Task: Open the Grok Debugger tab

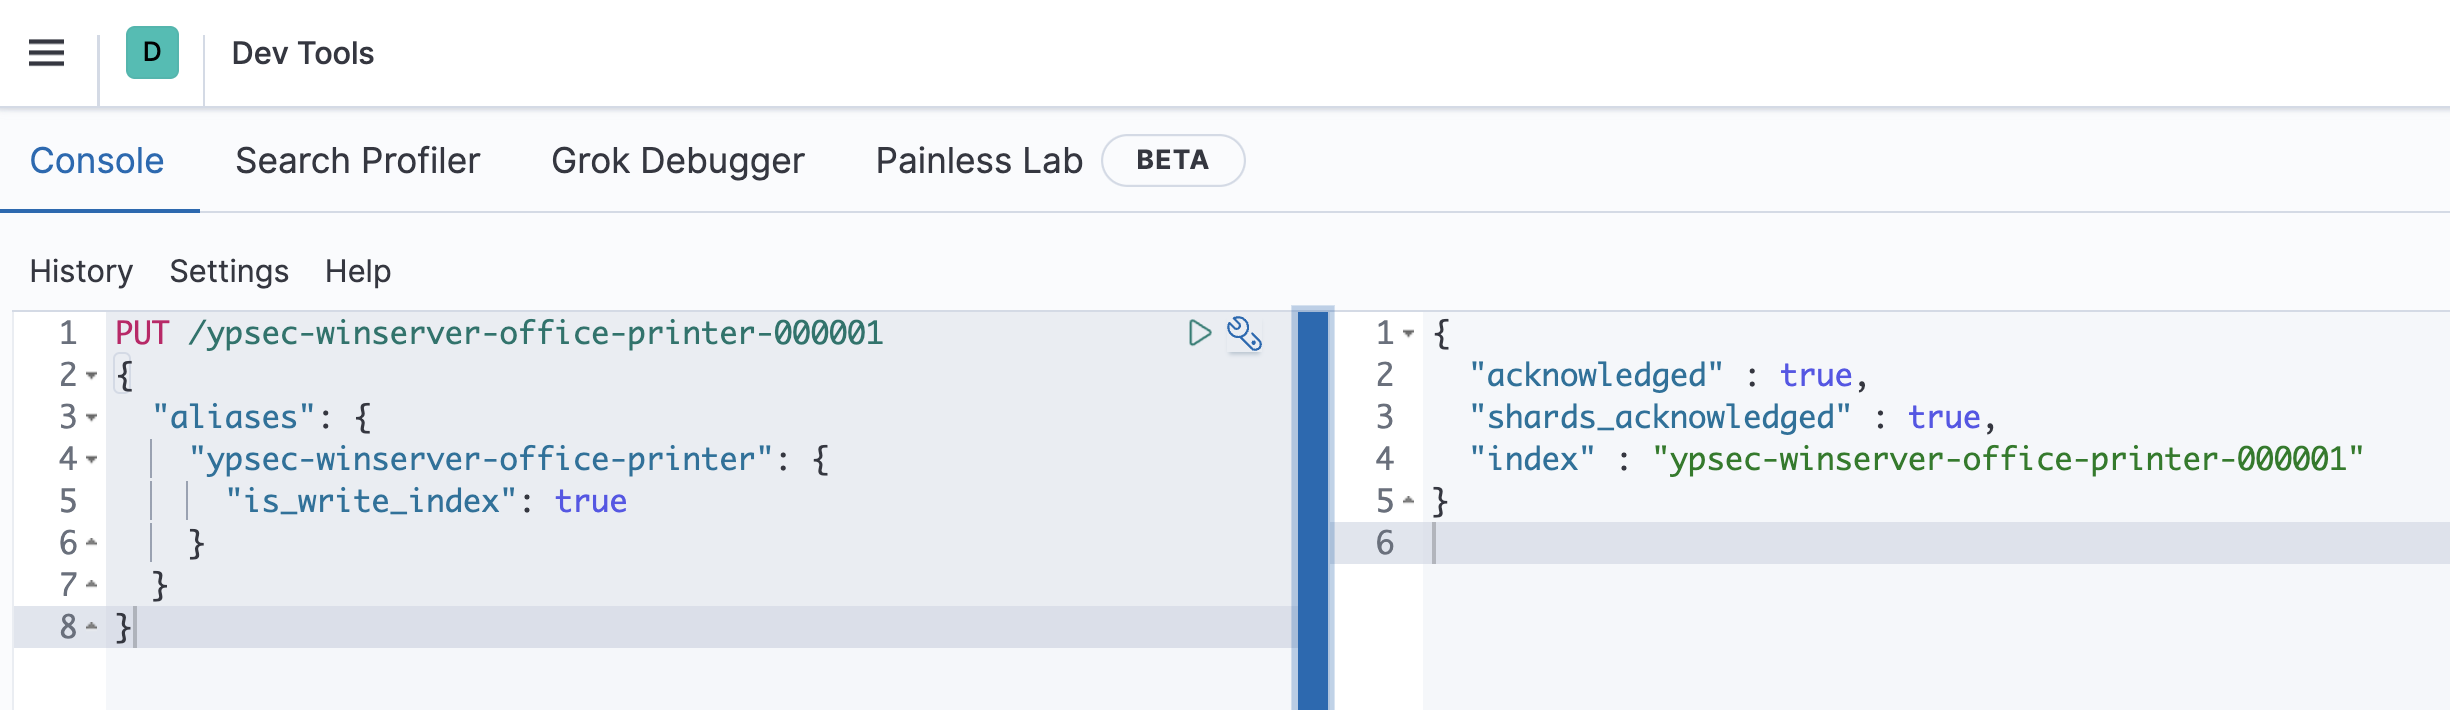Action: point(677,161)
